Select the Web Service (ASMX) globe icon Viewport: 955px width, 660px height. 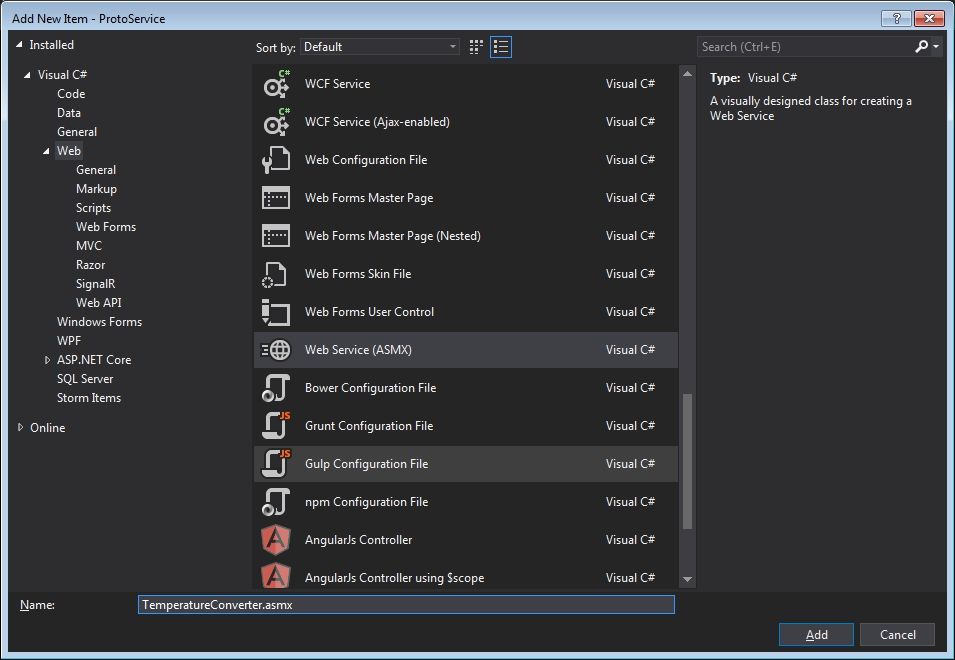click(x=276, y=350)
